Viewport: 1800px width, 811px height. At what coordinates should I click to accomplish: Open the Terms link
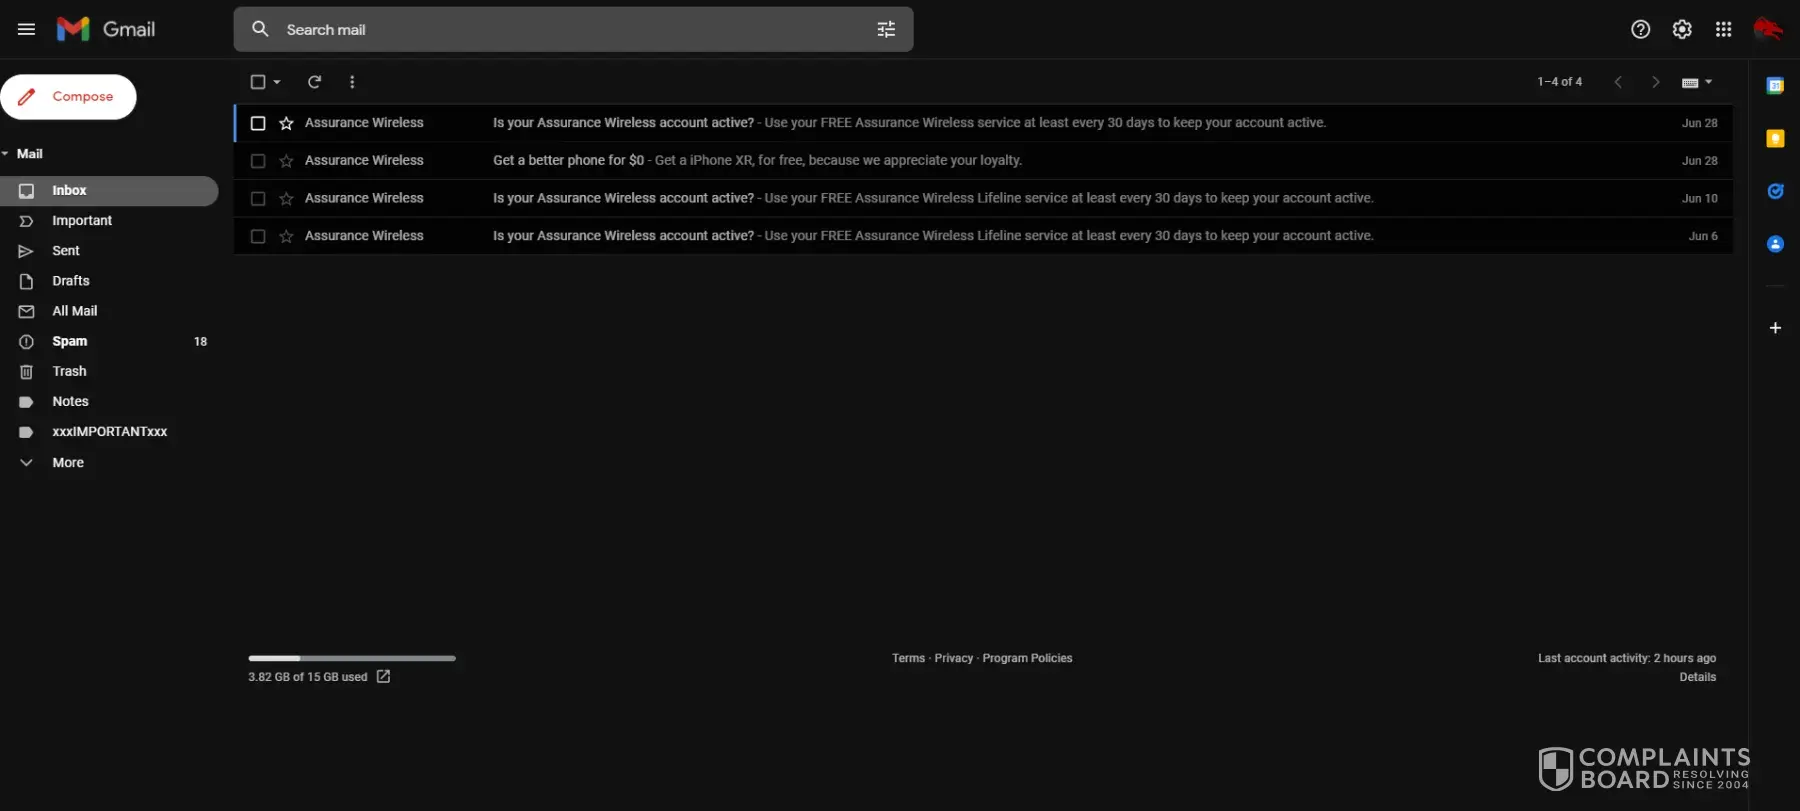pyautogui.click(x=908, y=658)
